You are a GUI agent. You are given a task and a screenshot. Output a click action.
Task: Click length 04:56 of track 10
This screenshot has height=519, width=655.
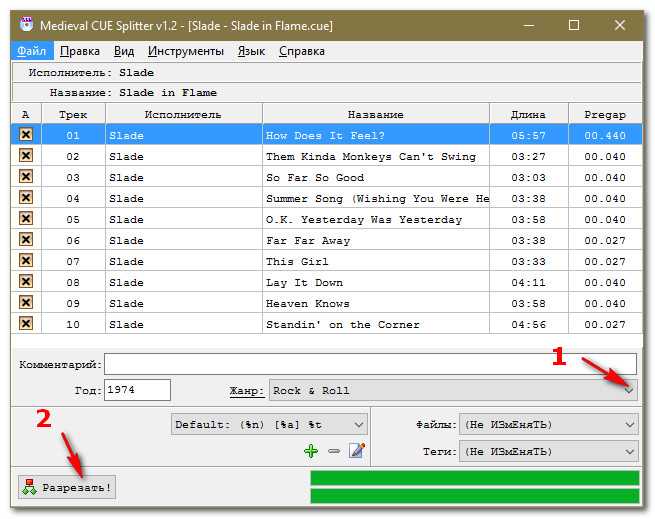pos(528,324)
